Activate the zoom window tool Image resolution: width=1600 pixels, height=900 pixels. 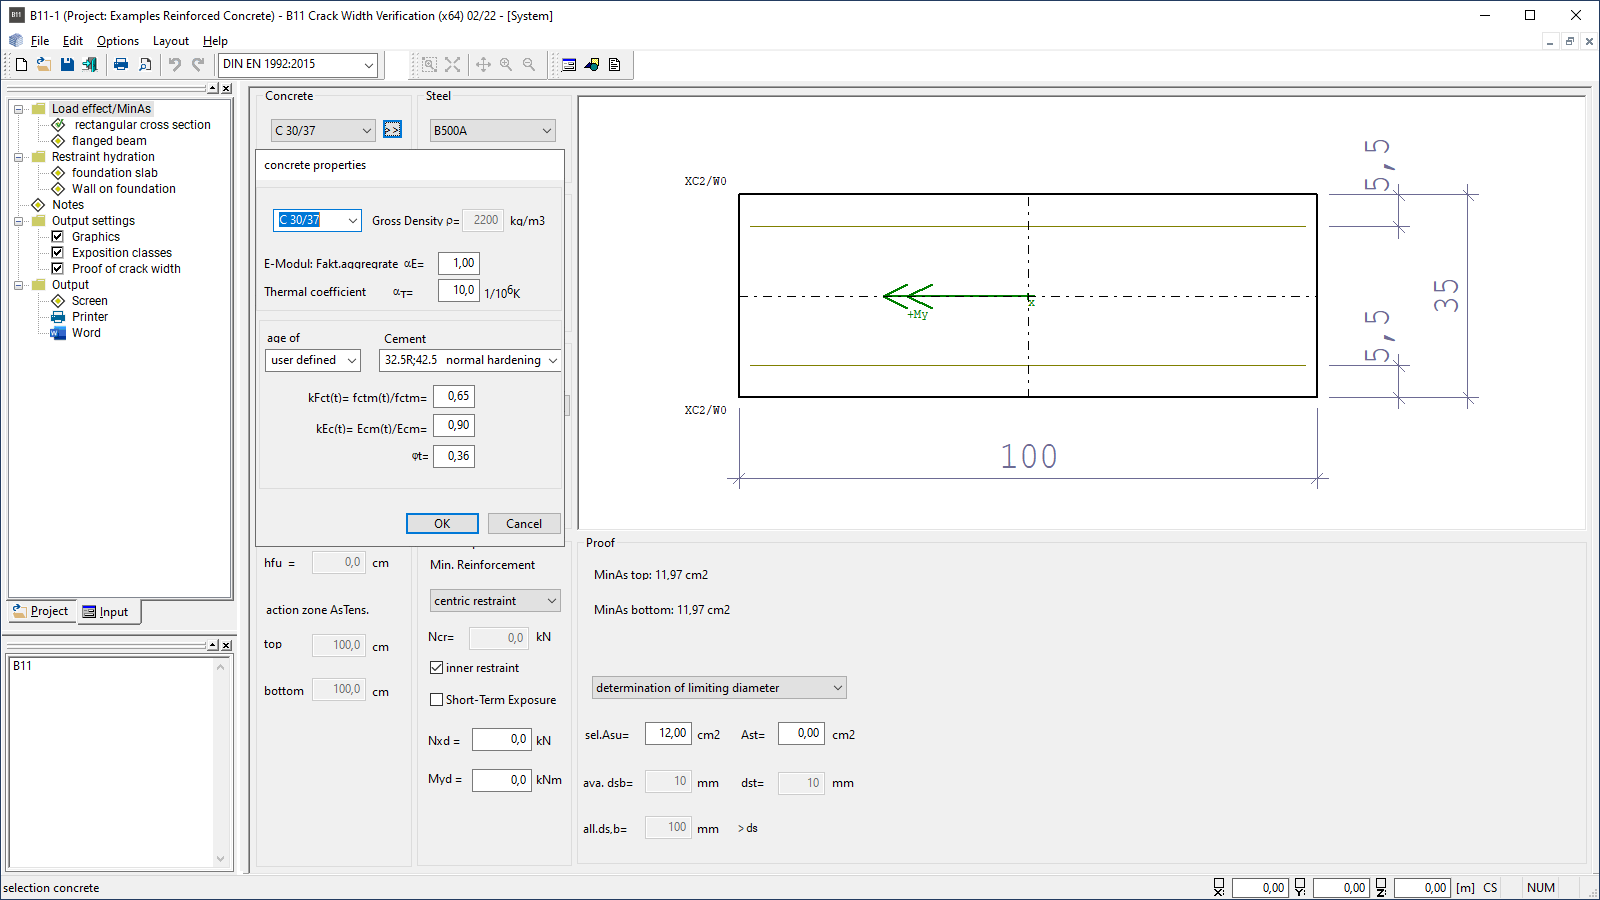tap(429, 64)
